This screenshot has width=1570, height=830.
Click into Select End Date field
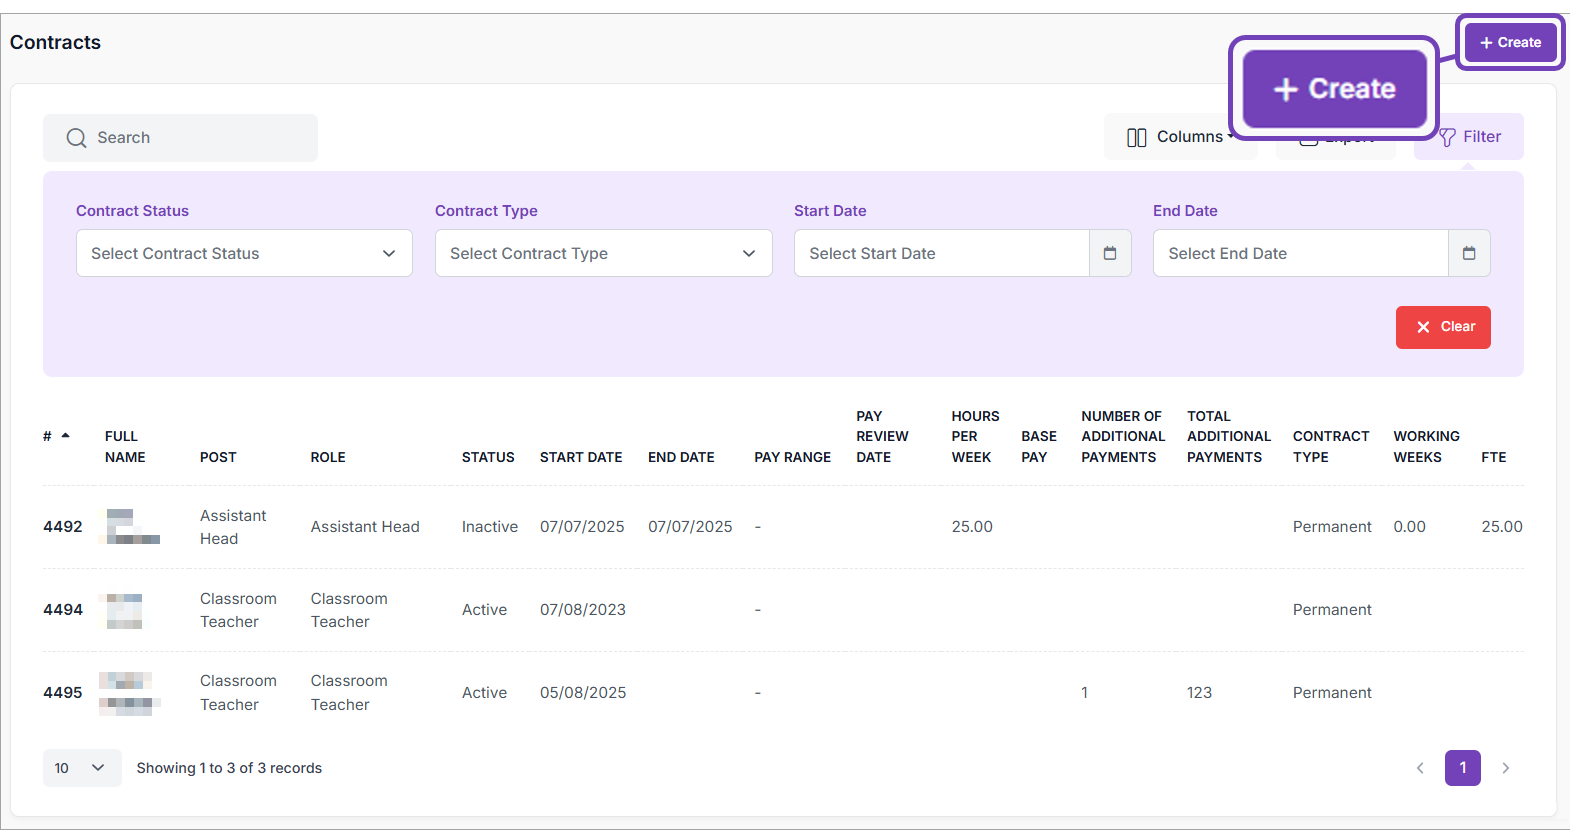coord(1299,253)
